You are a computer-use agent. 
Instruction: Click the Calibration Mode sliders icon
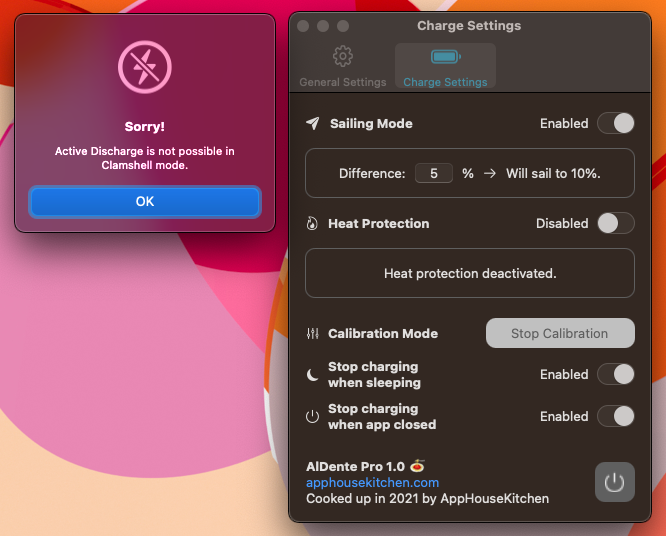(313, 333)
